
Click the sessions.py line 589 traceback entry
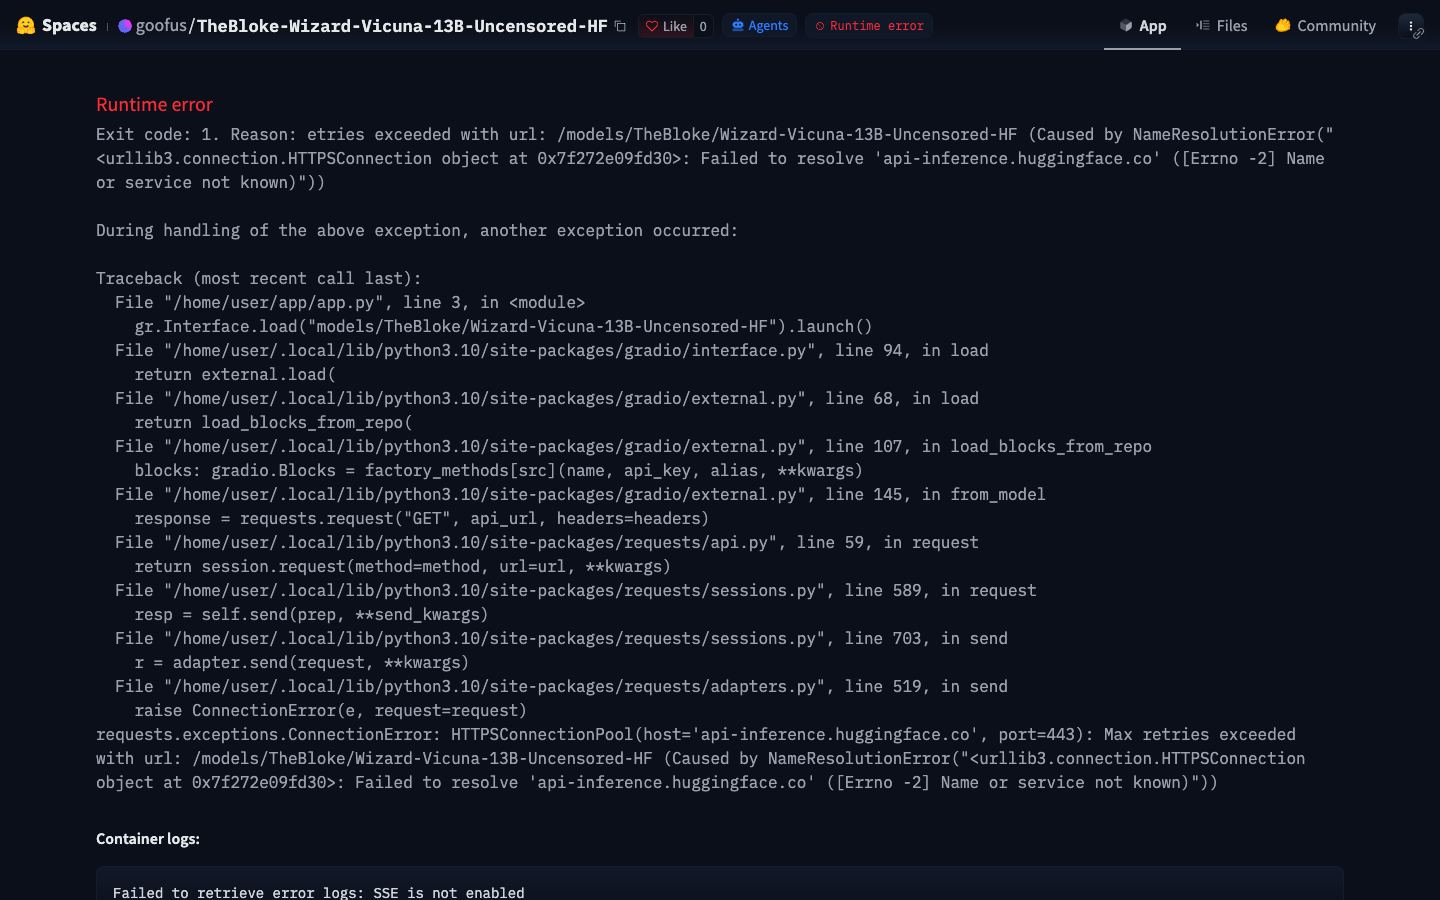[576, 590]
